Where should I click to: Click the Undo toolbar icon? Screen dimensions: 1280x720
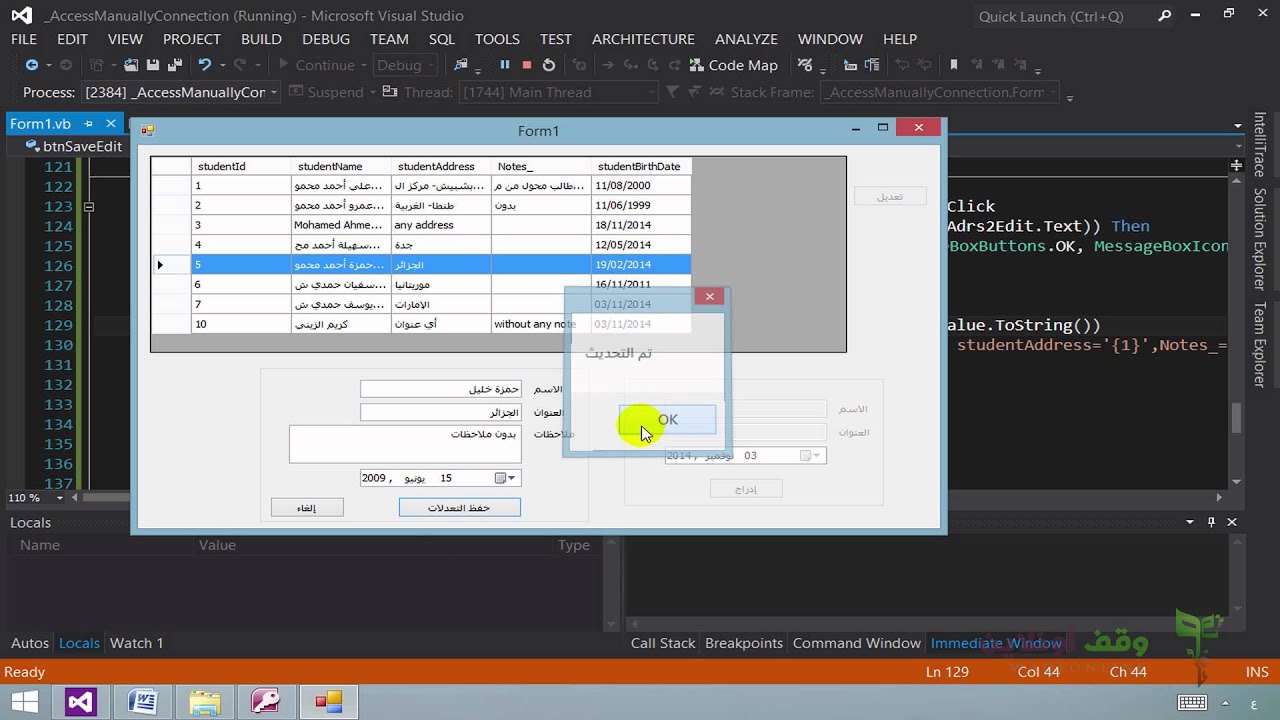[x=205, y=65]
